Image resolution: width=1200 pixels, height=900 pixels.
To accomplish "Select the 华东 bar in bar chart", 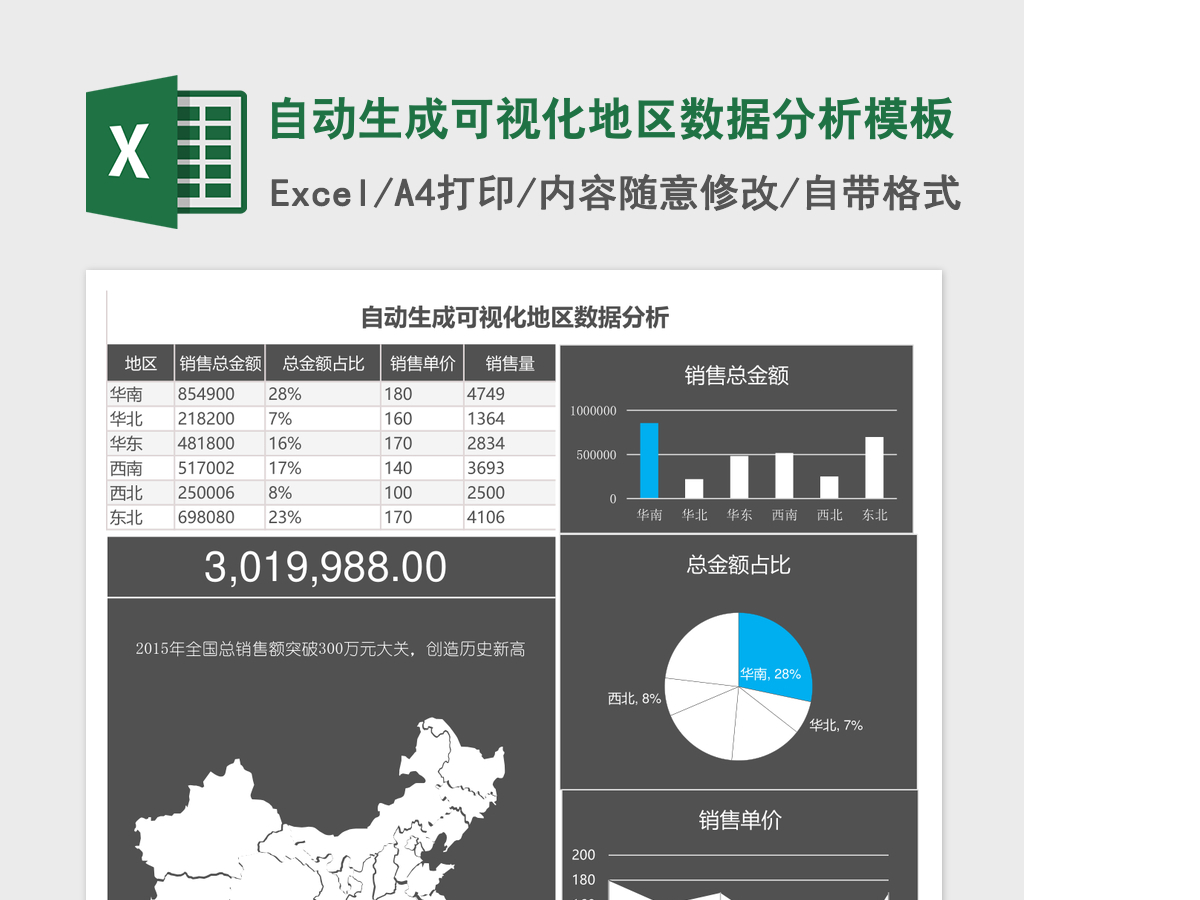I will coord(739,477).
